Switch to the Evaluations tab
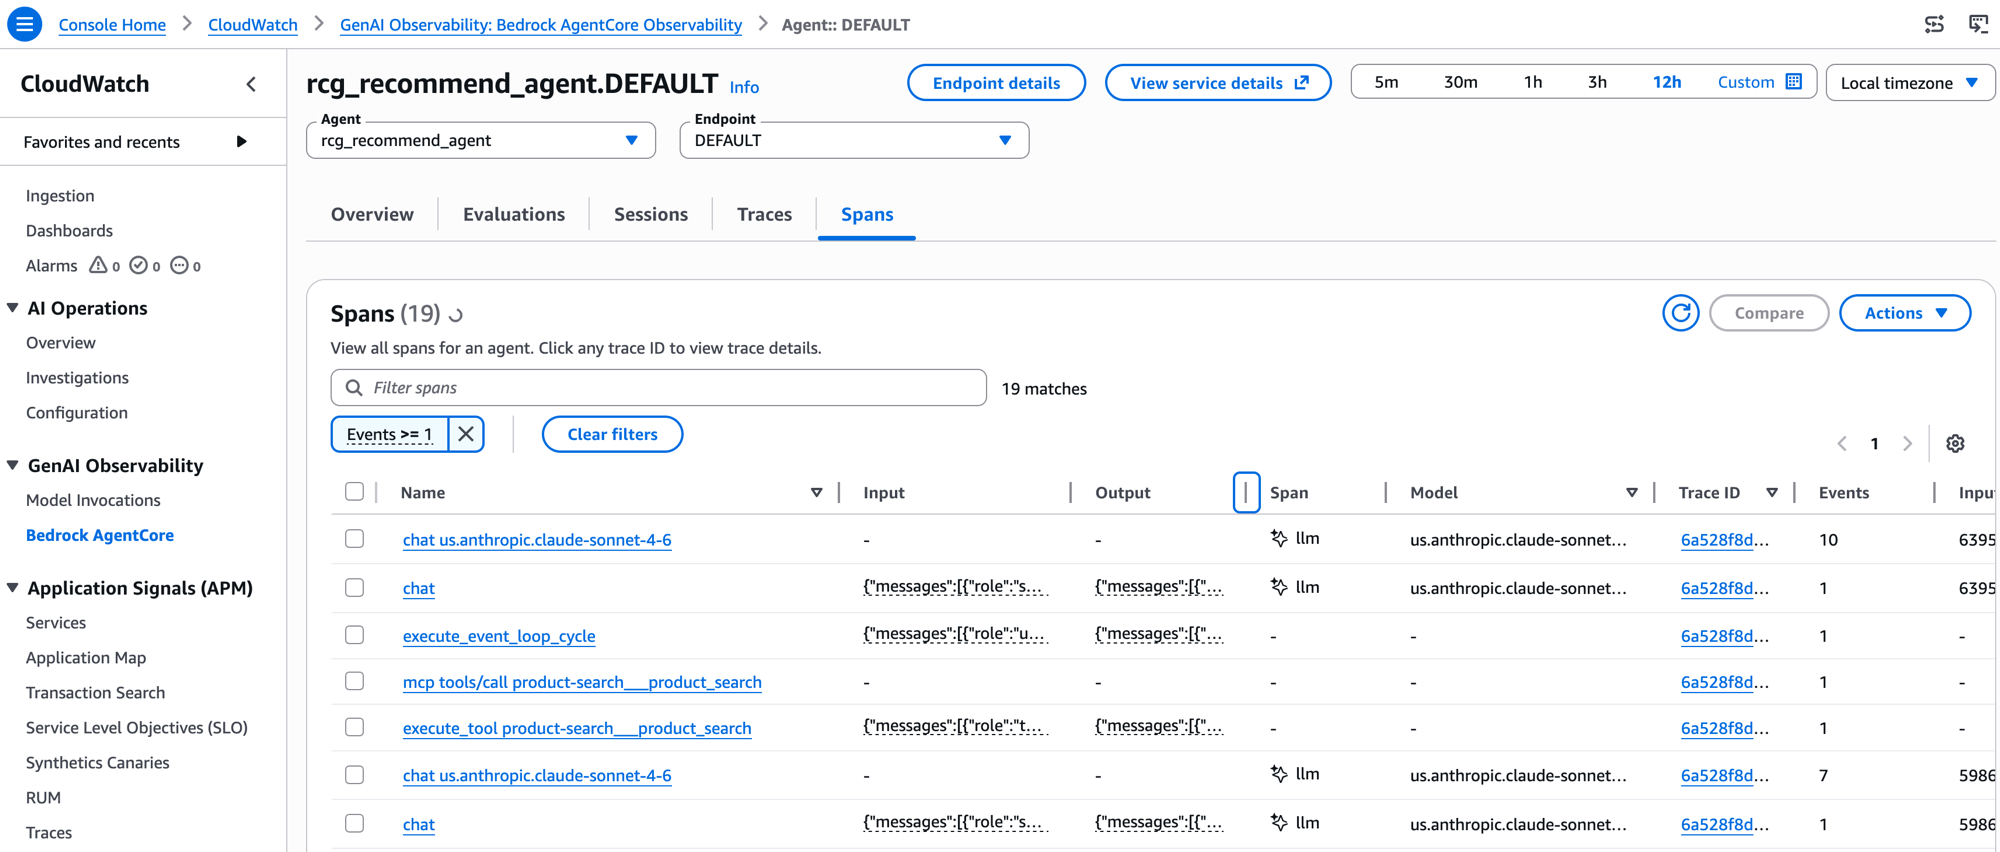This screenshot has height=852, width=2000. click(x=514, y=214)
